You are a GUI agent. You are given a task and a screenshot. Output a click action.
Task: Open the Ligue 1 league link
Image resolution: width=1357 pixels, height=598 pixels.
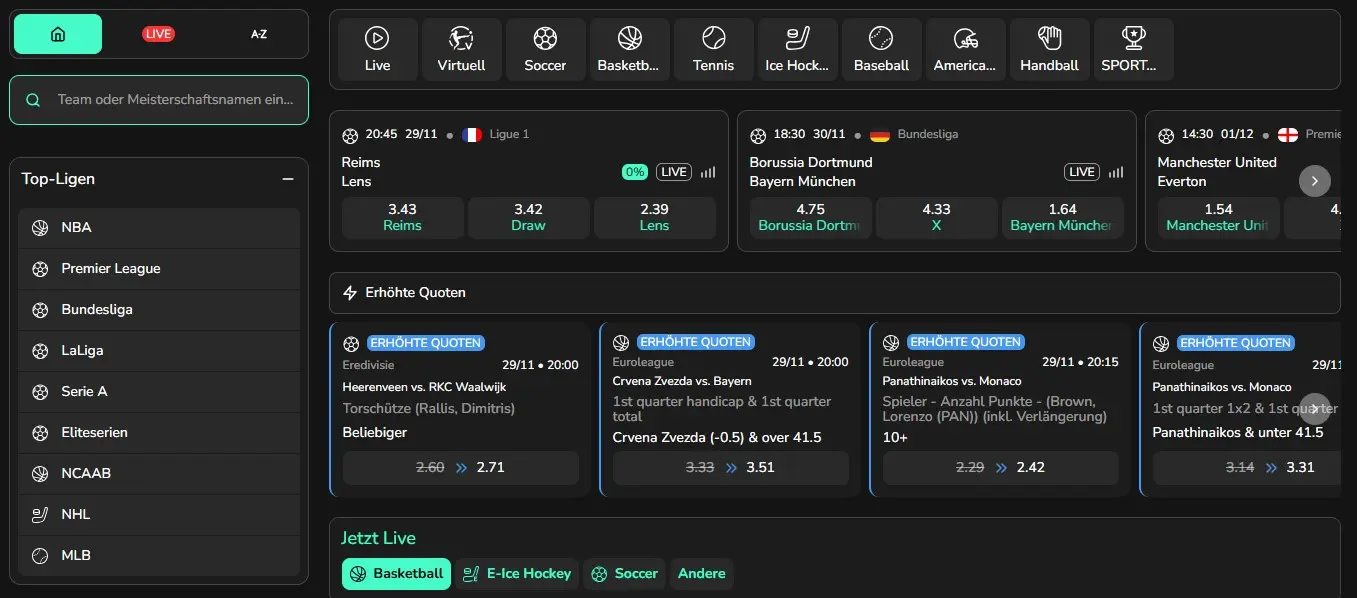(x=510, y=134)
